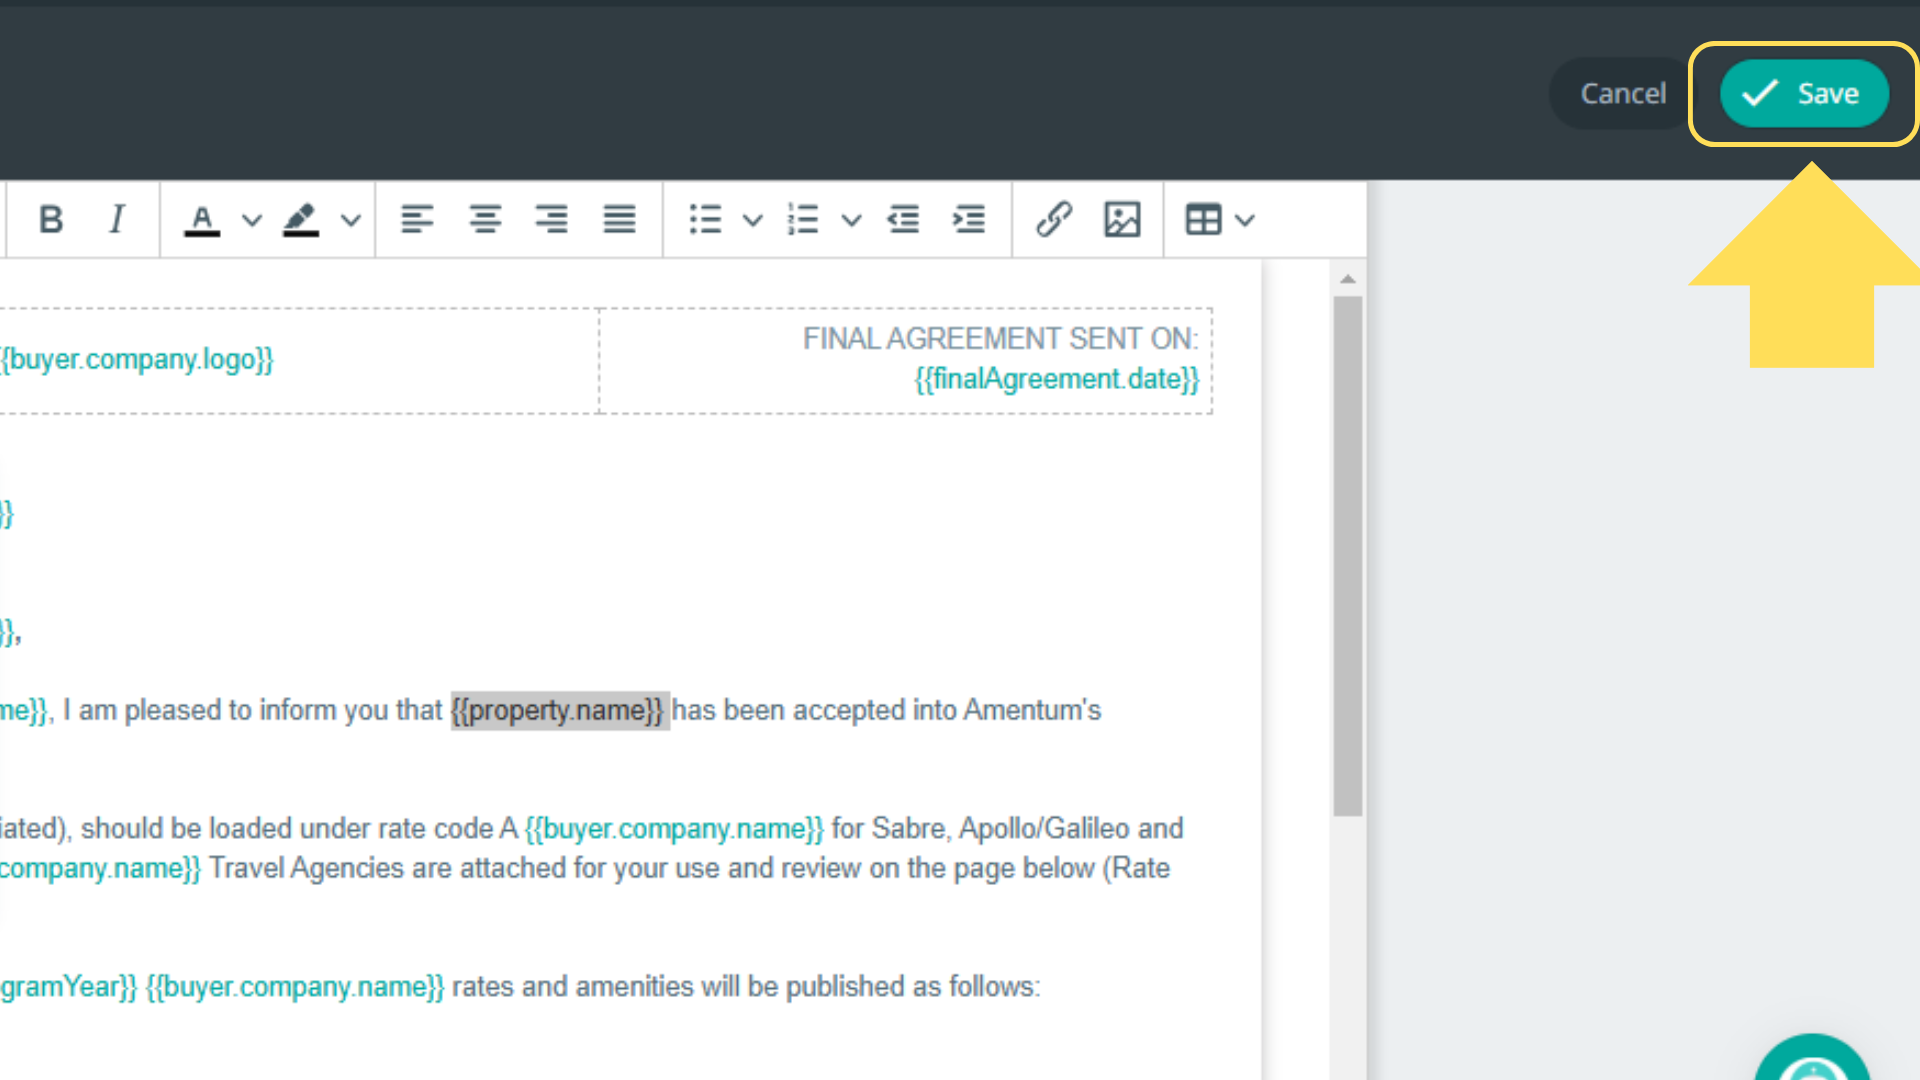The height and width of the screenshot is (1080, 1920).
Task: Click the editor's vertical scrollbar thumb
Action: tap(1348, 555)
